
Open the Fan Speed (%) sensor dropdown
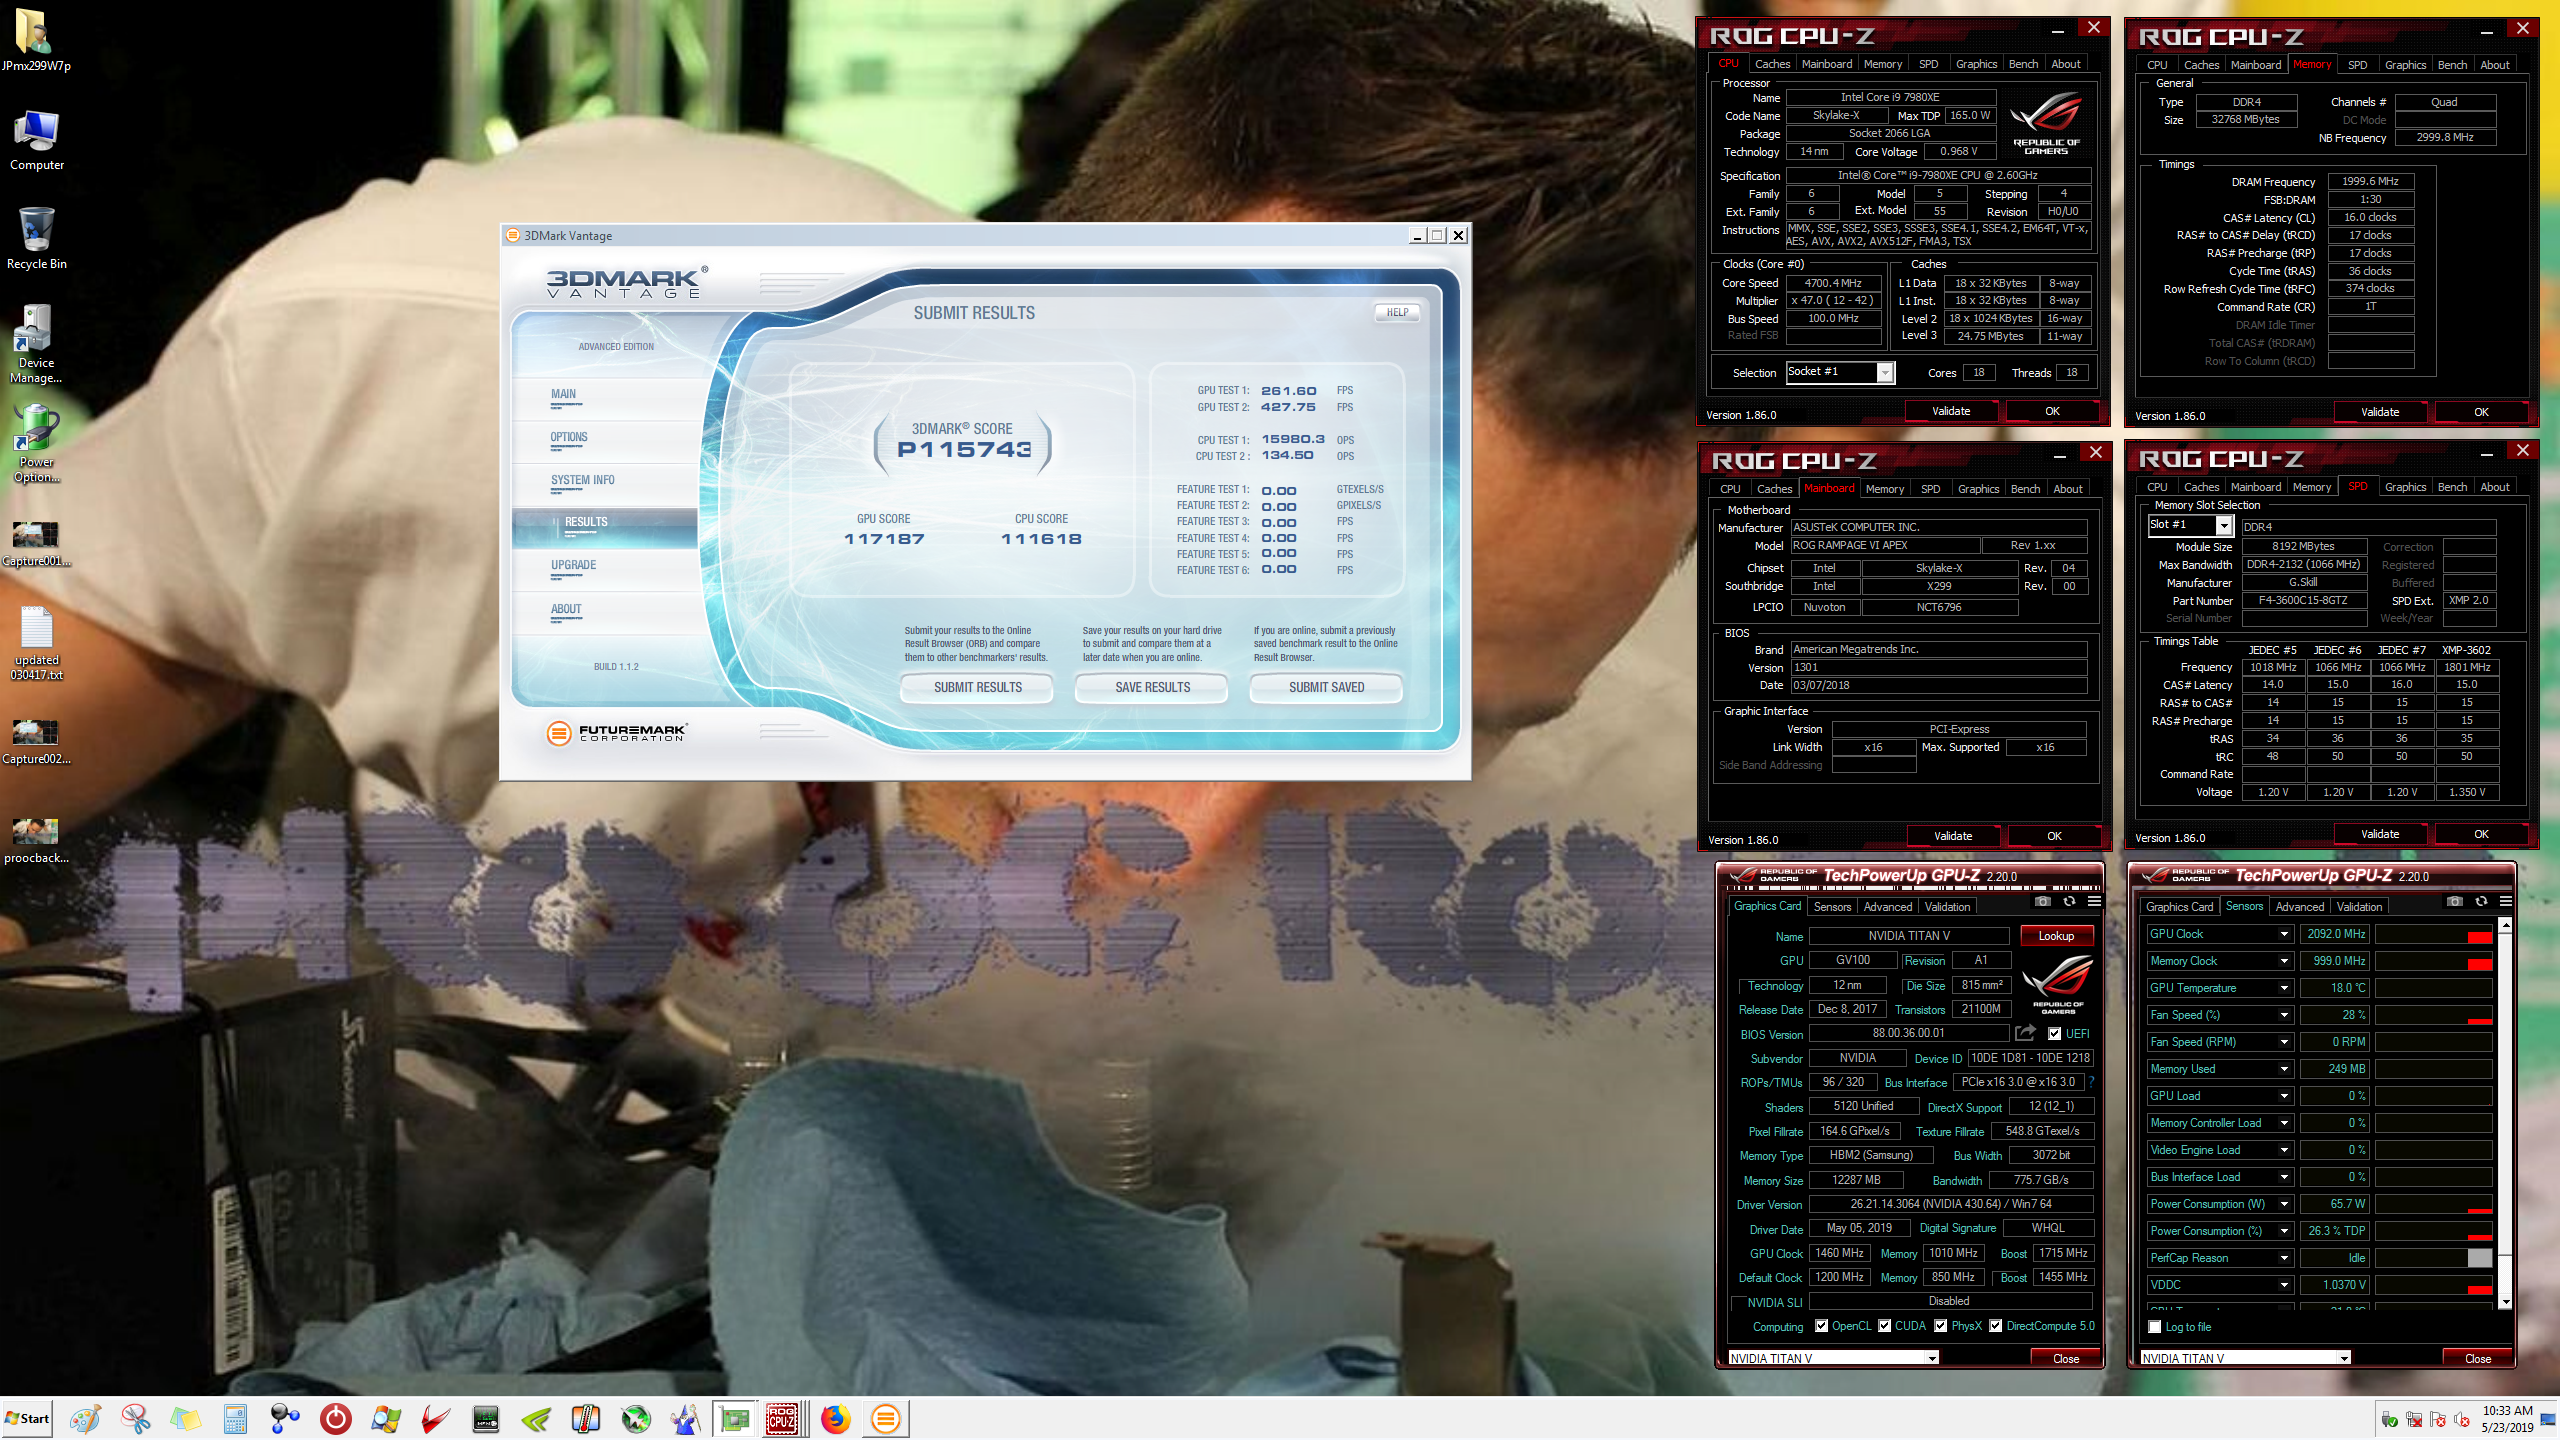[x=2284, y=1015]
